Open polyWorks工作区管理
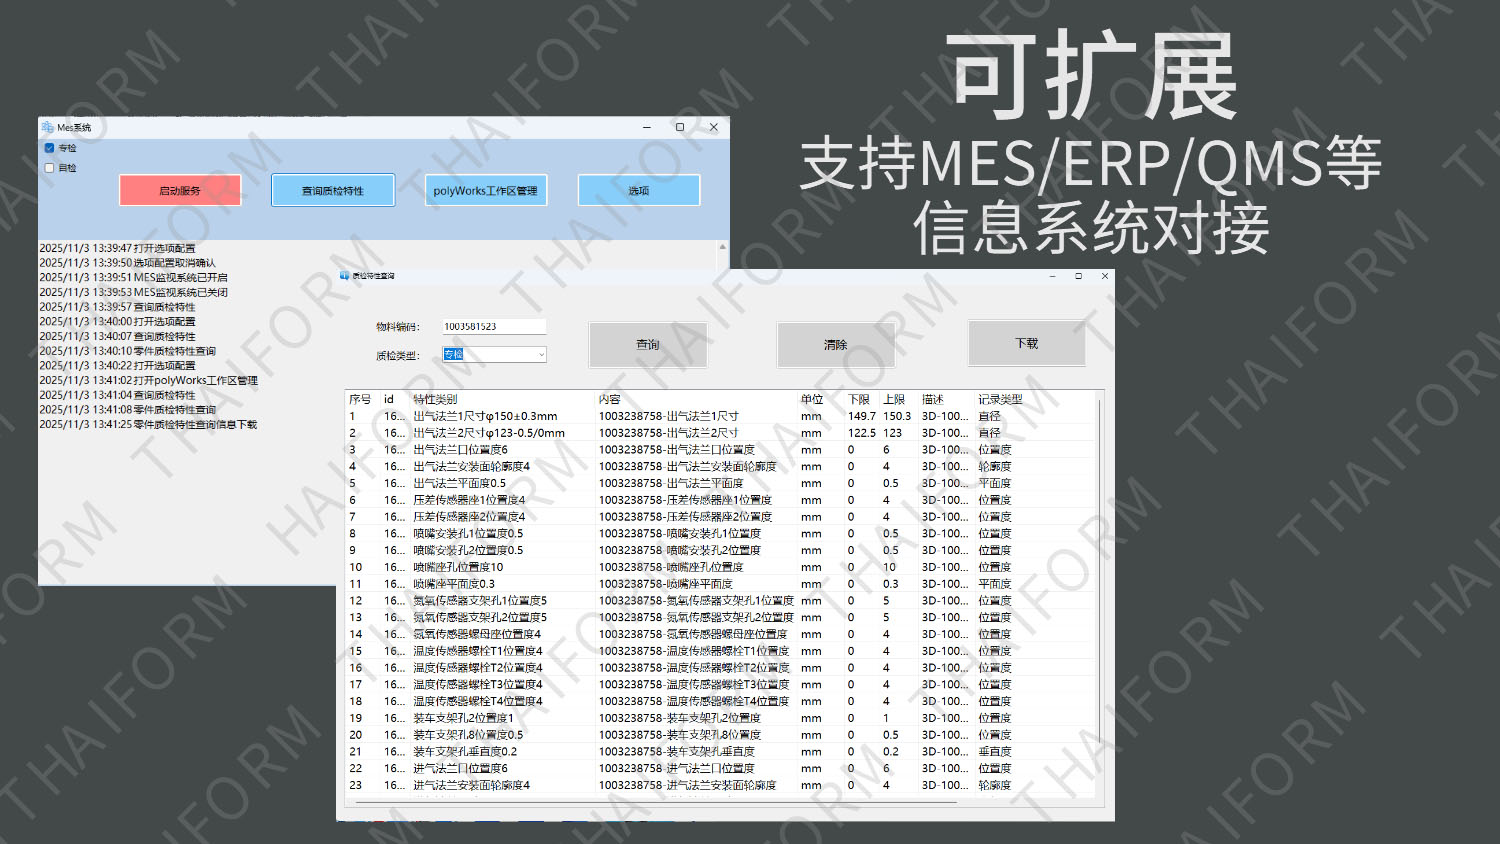The image size is (1500, 844). pyautogui.click(x=485, y=190)
